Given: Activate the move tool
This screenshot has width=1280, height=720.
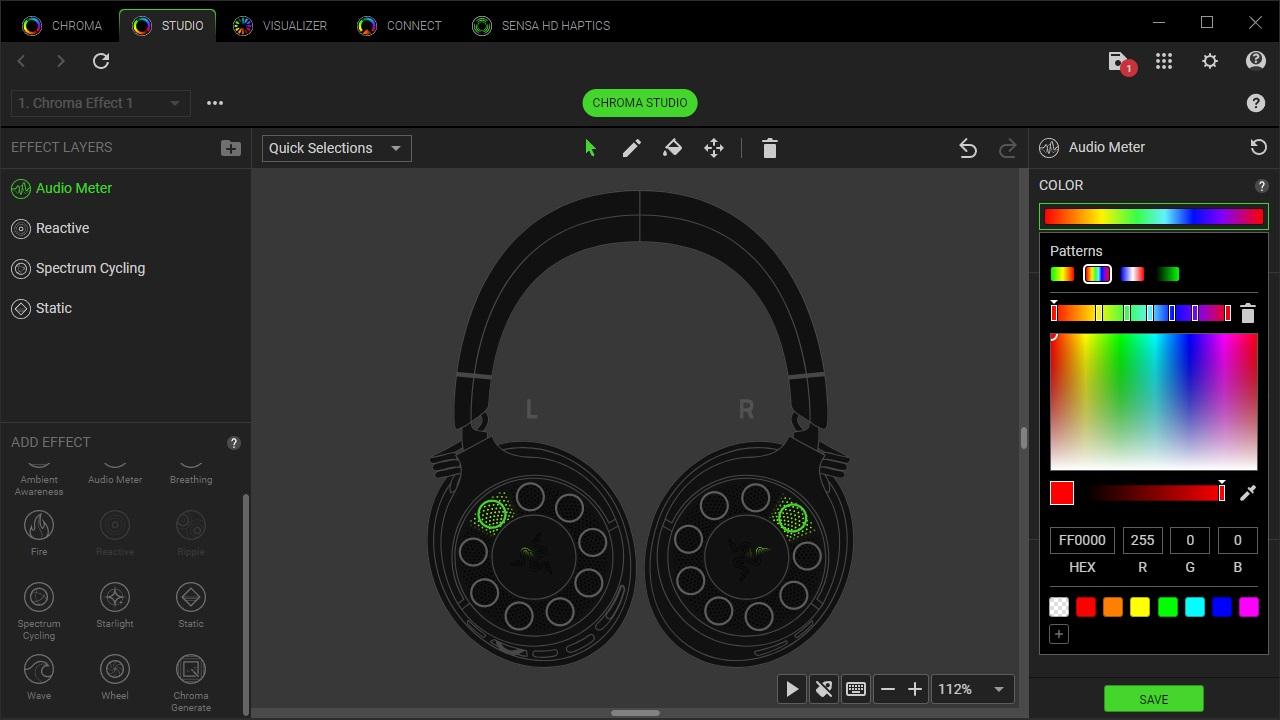Looking at the screenshot, I should pos(714,148).
